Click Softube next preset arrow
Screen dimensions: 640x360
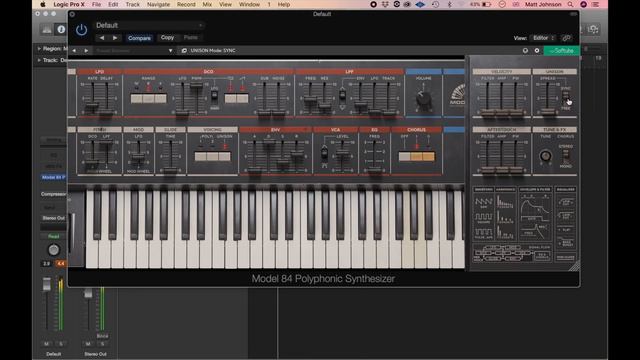click(86, 51)
